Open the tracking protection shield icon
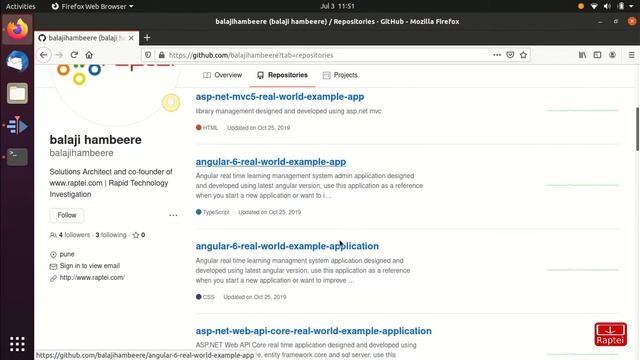Viewport: 640px width, 360px height. [148, 55]
